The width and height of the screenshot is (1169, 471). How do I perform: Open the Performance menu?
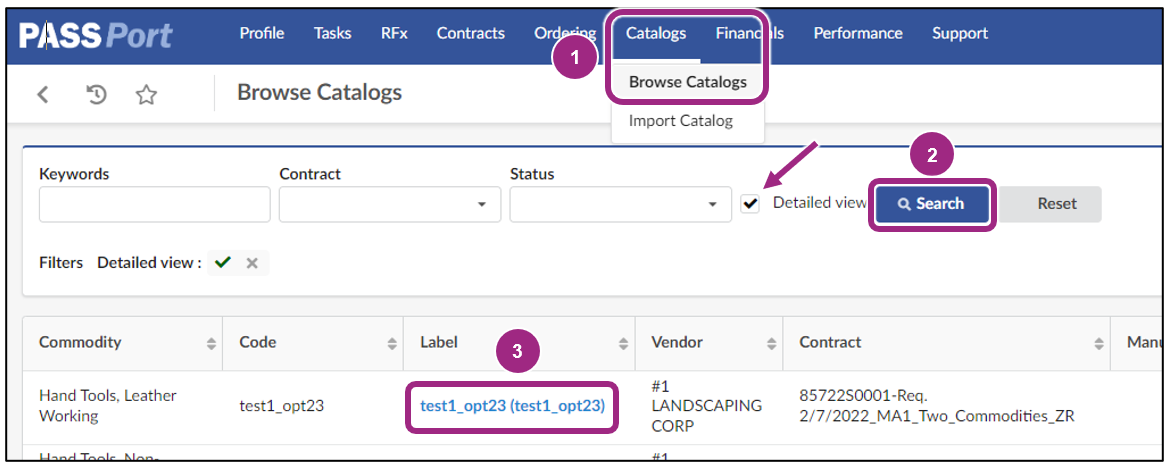[858, 34]
